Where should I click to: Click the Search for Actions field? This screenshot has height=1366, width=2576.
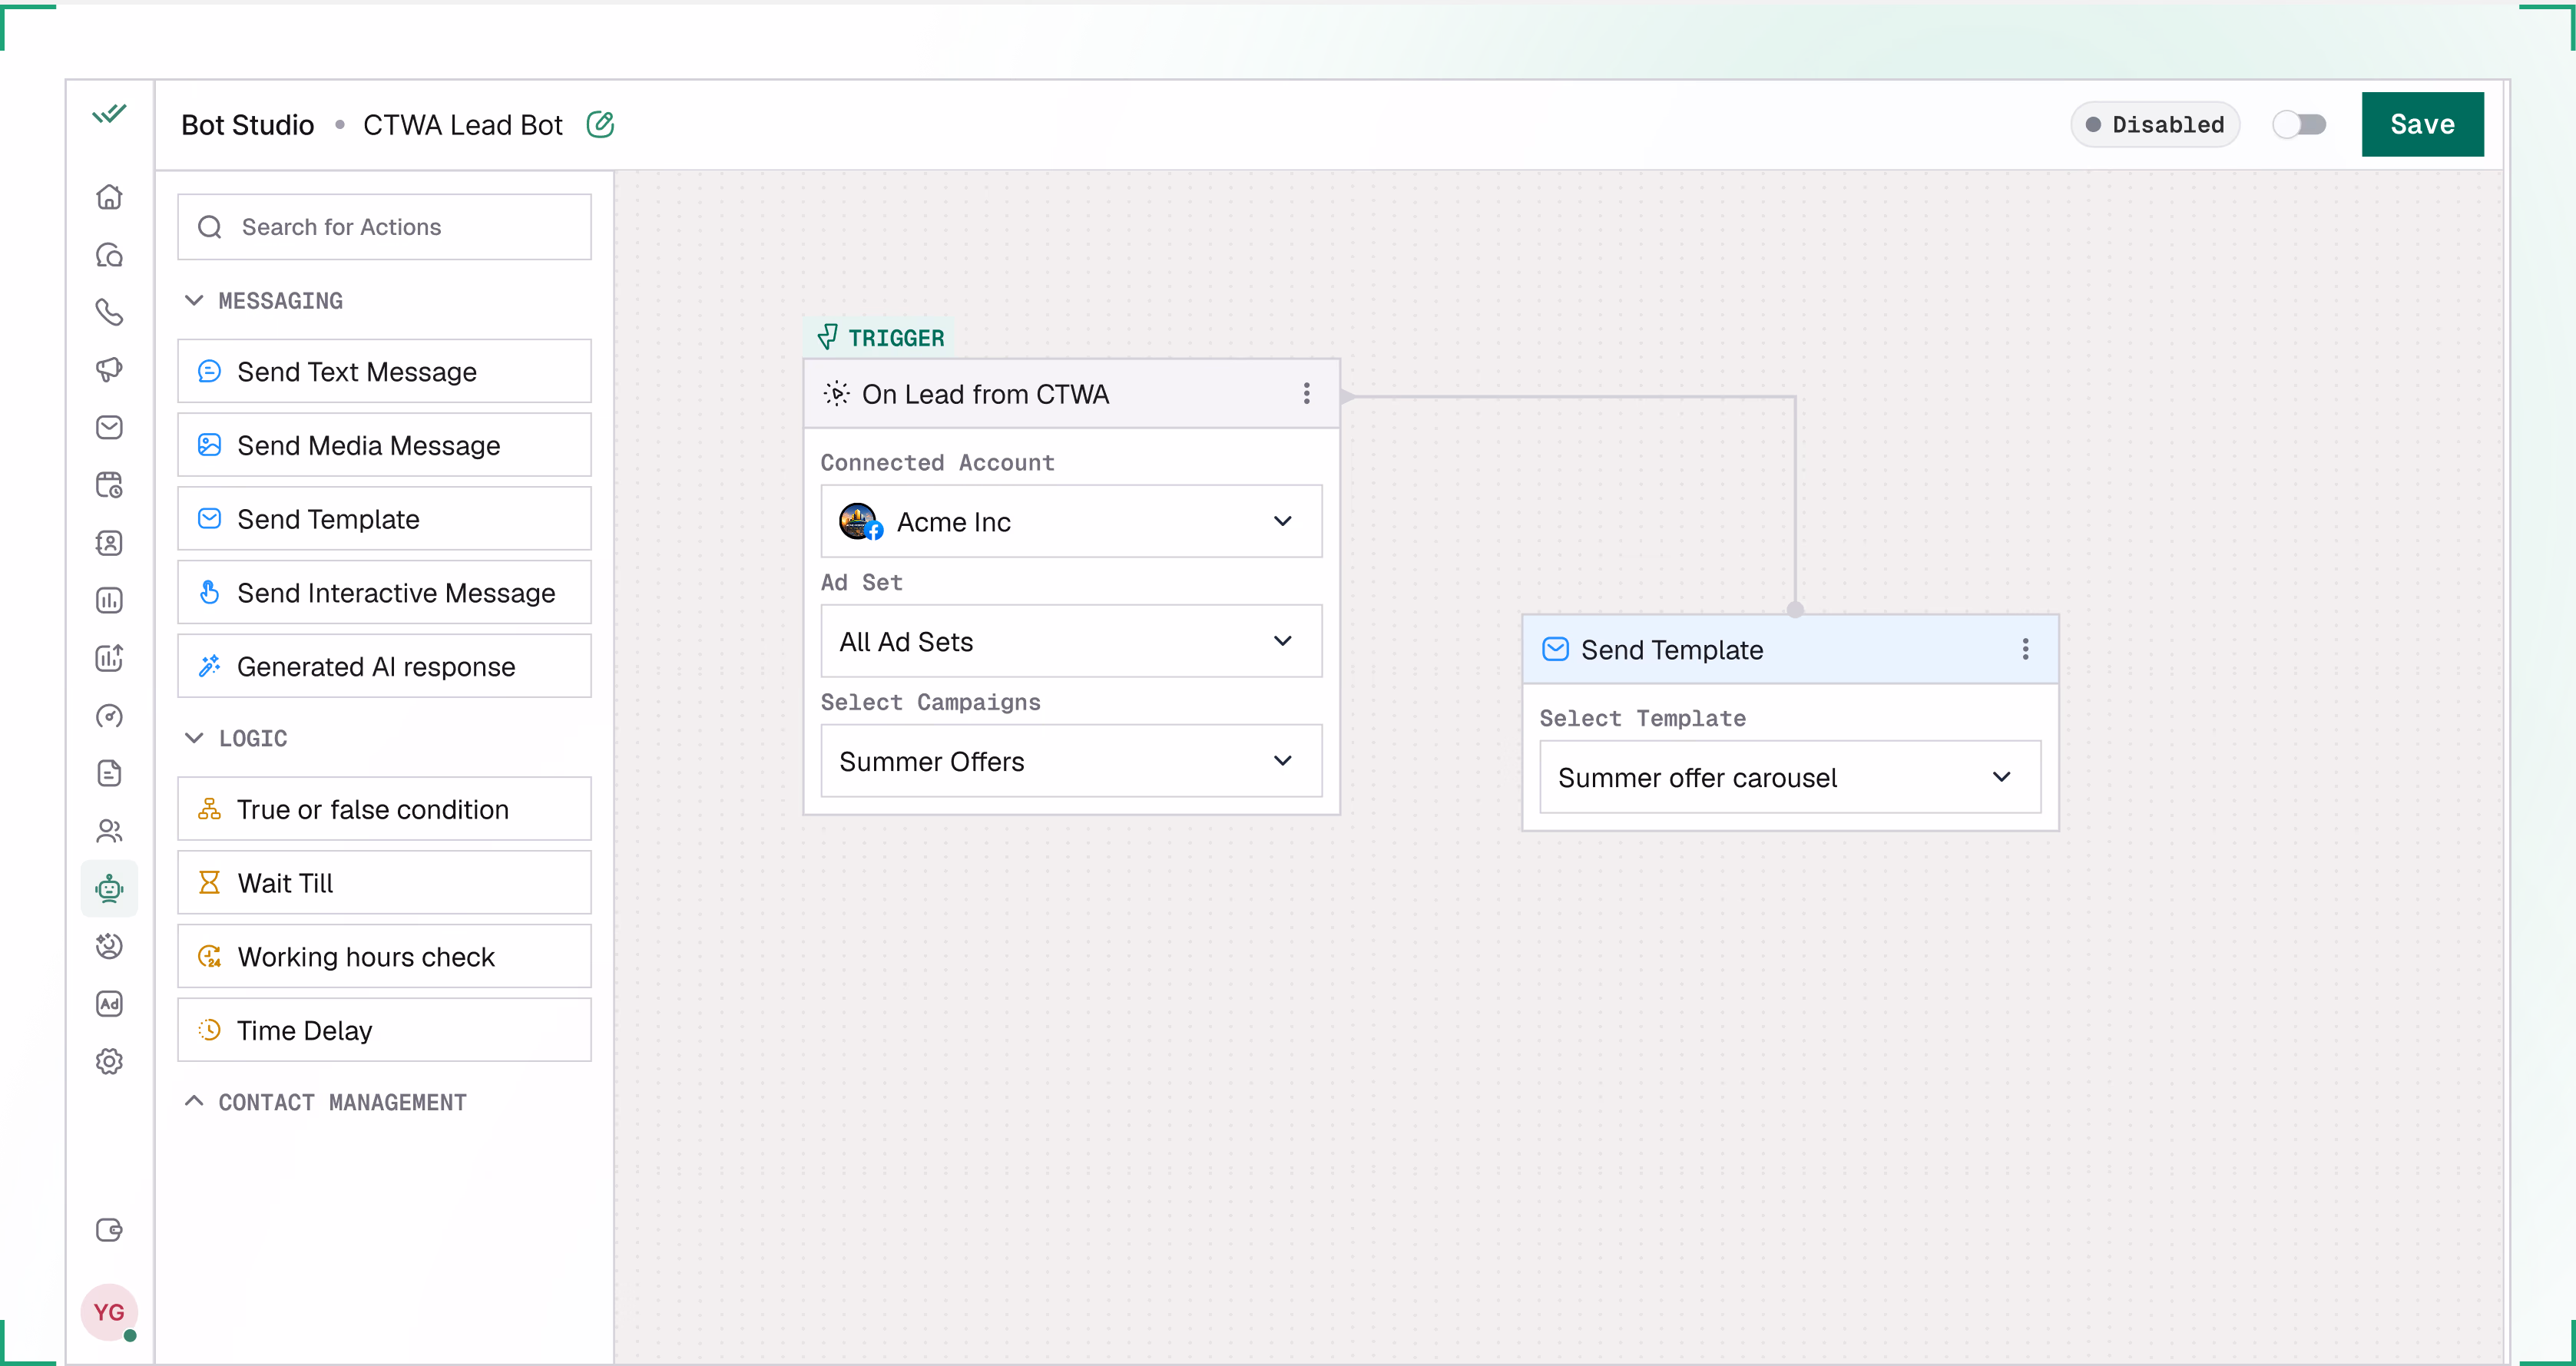point(384,227)
